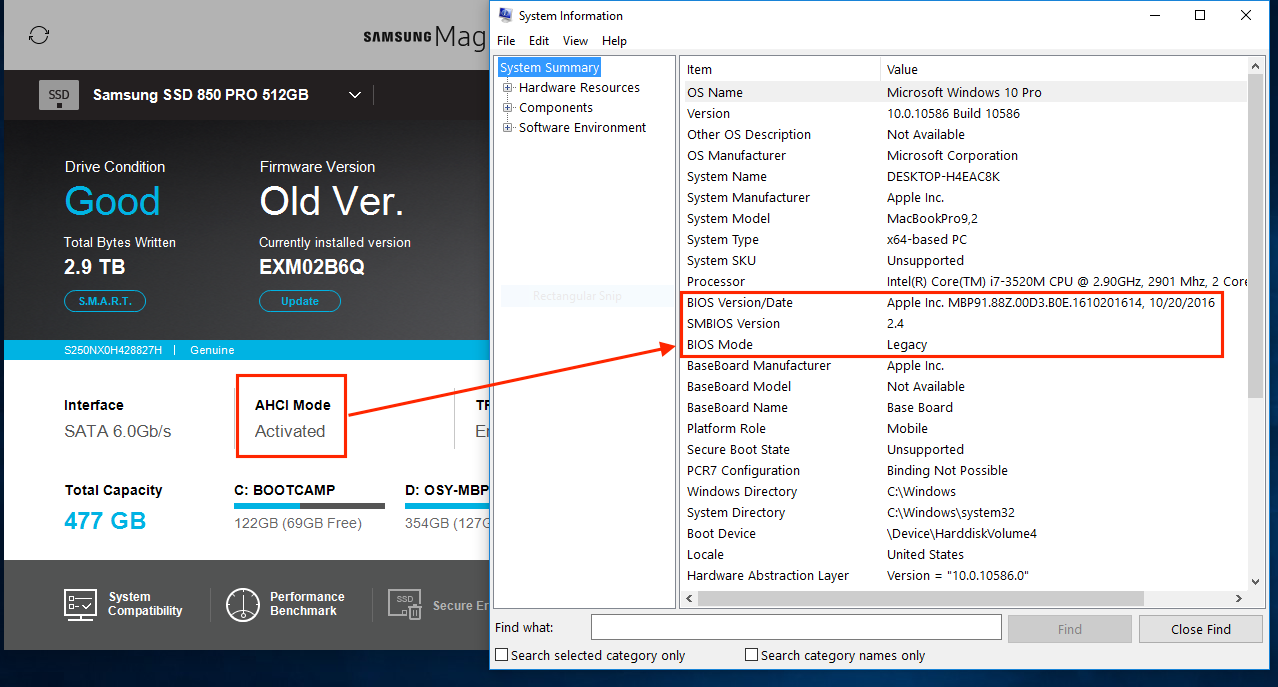Screen dimensions: 1278x687
Task: Select the PCR7 Configuration row
Action: [x=964, y=470]
